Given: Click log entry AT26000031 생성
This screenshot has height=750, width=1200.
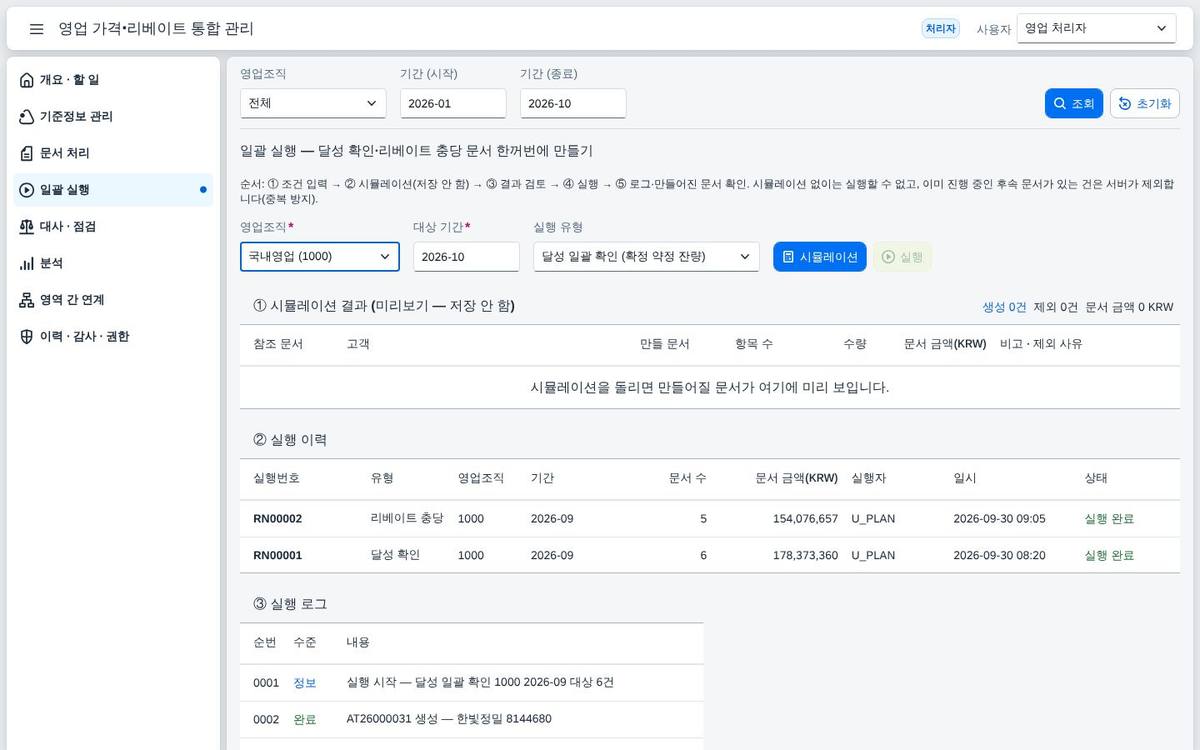Looking at the screenshot, I should (x=448, y=719).
